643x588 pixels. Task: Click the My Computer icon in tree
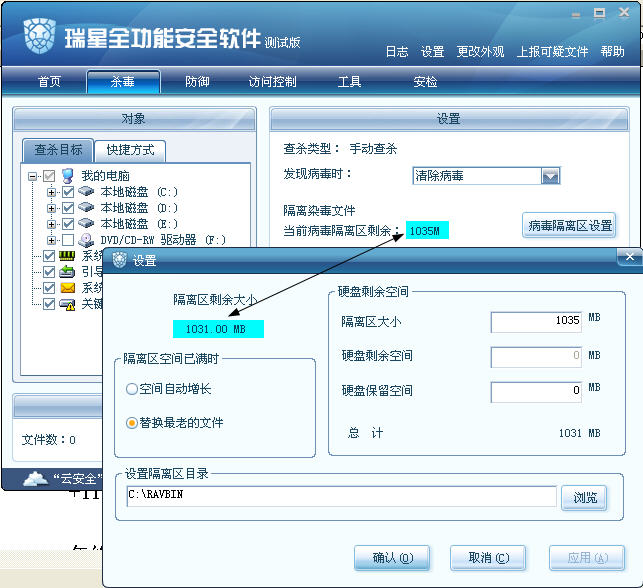(x=67, y=175)
